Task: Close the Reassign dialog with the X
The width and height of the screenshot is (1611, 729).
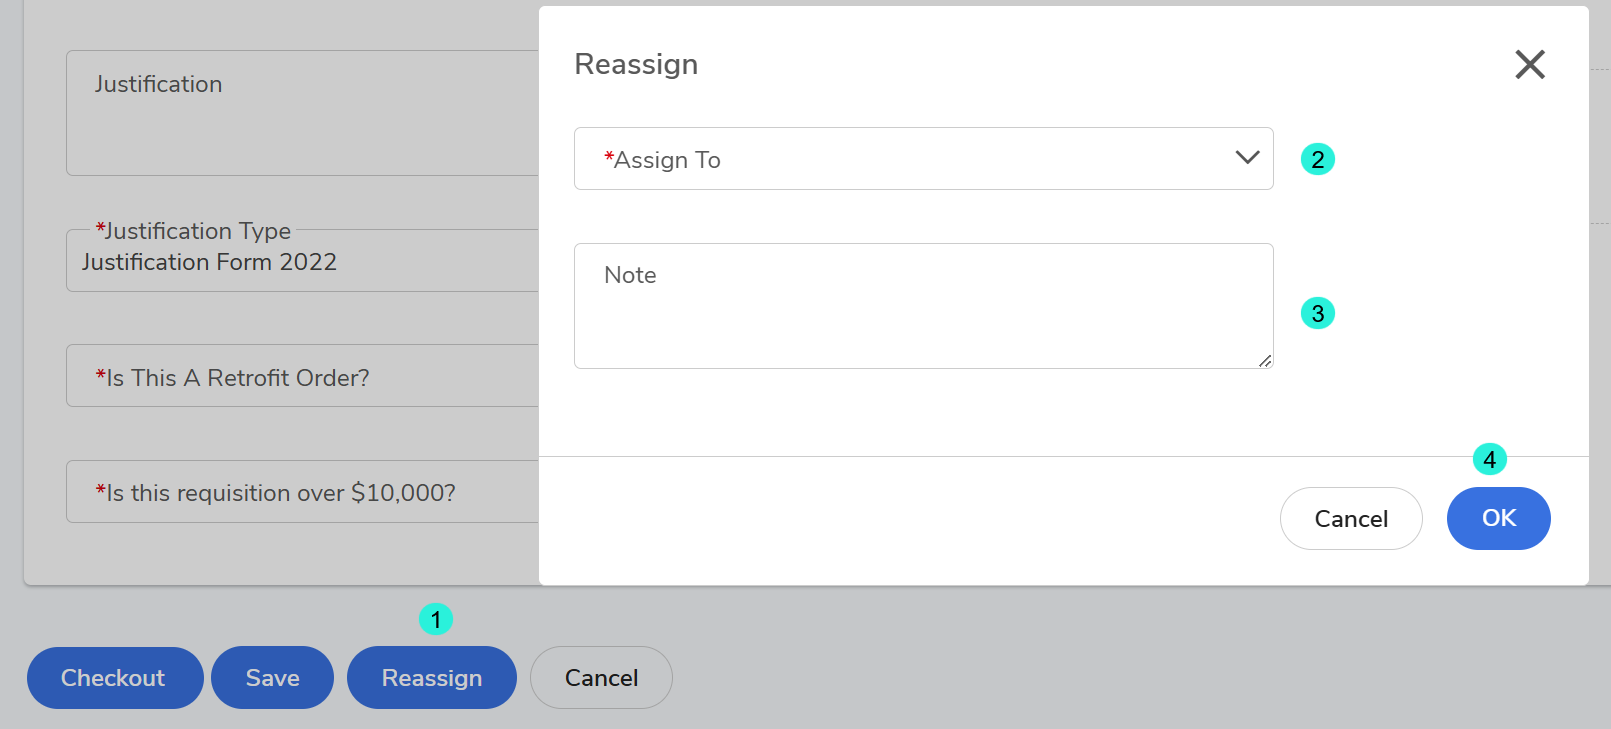Action: (x=1529, y=65)
